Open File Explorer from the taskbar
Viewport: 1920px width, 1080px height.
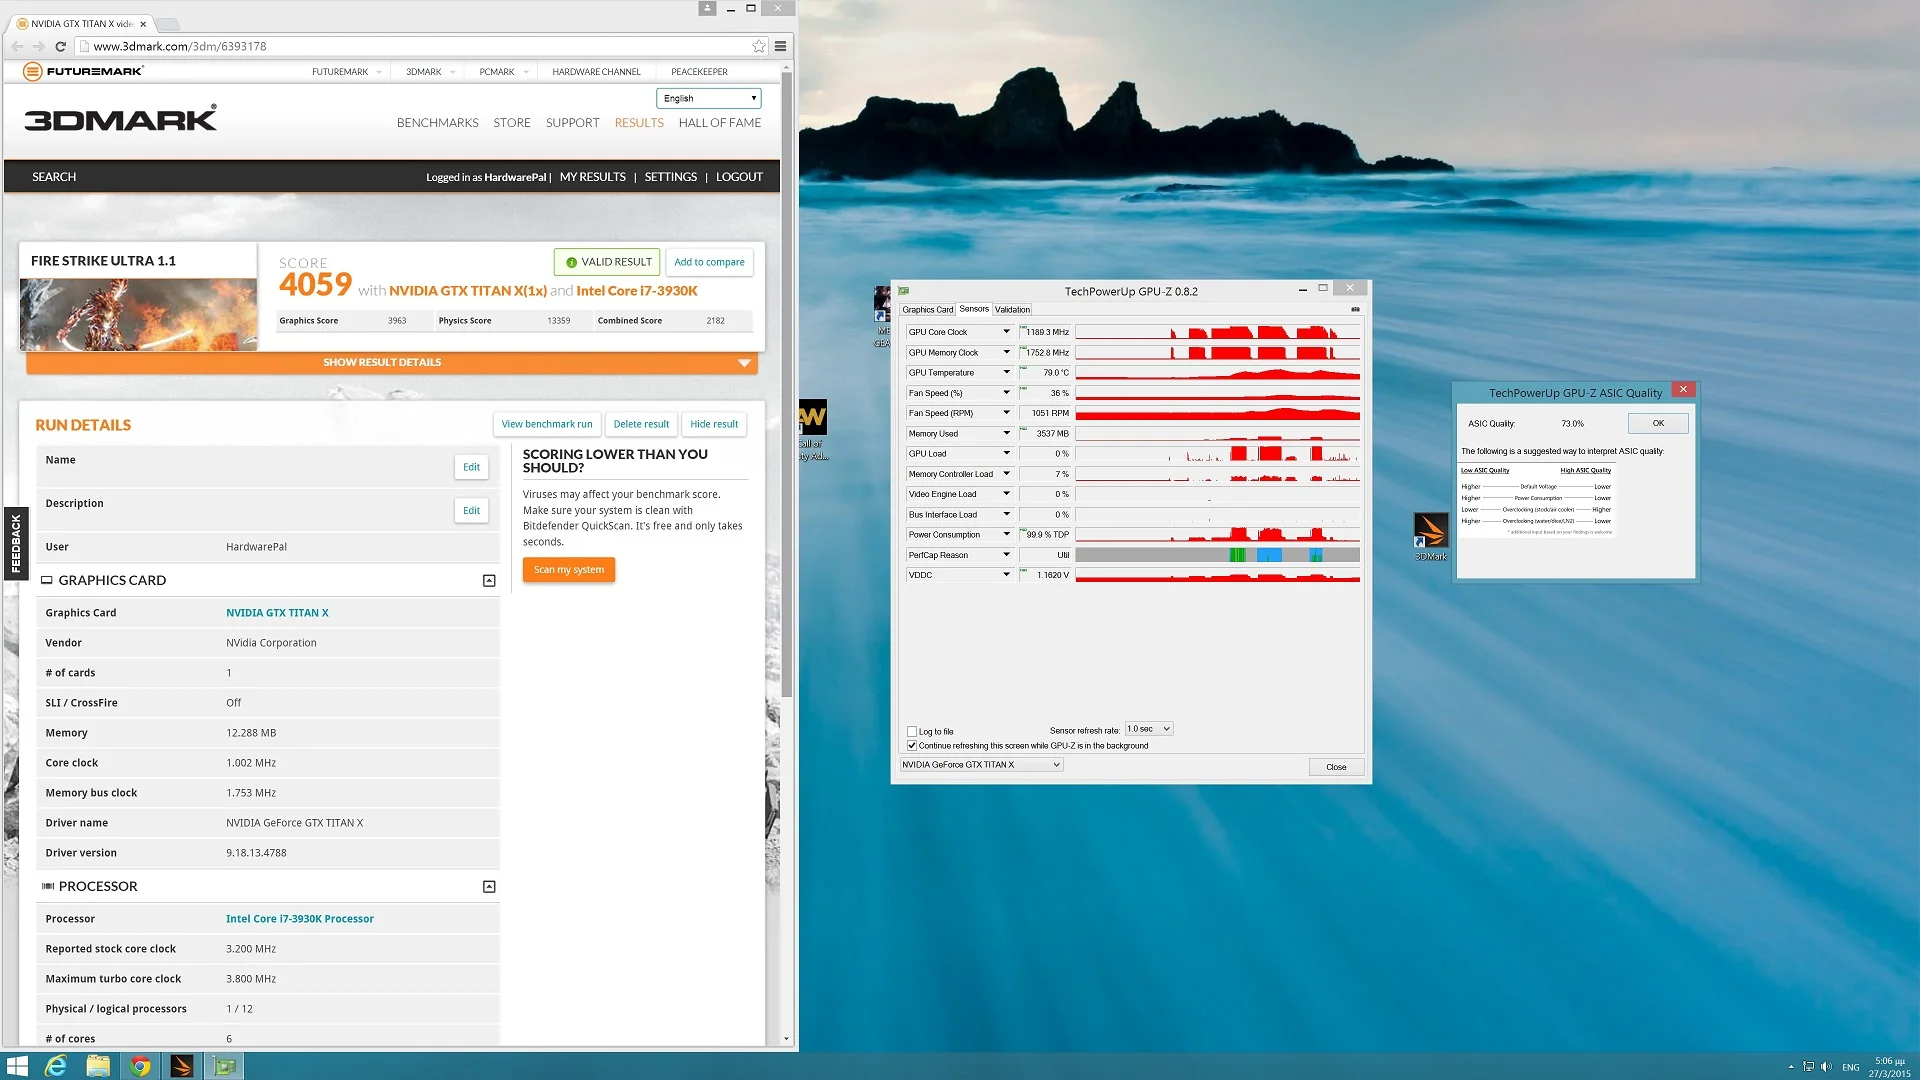98,1066
